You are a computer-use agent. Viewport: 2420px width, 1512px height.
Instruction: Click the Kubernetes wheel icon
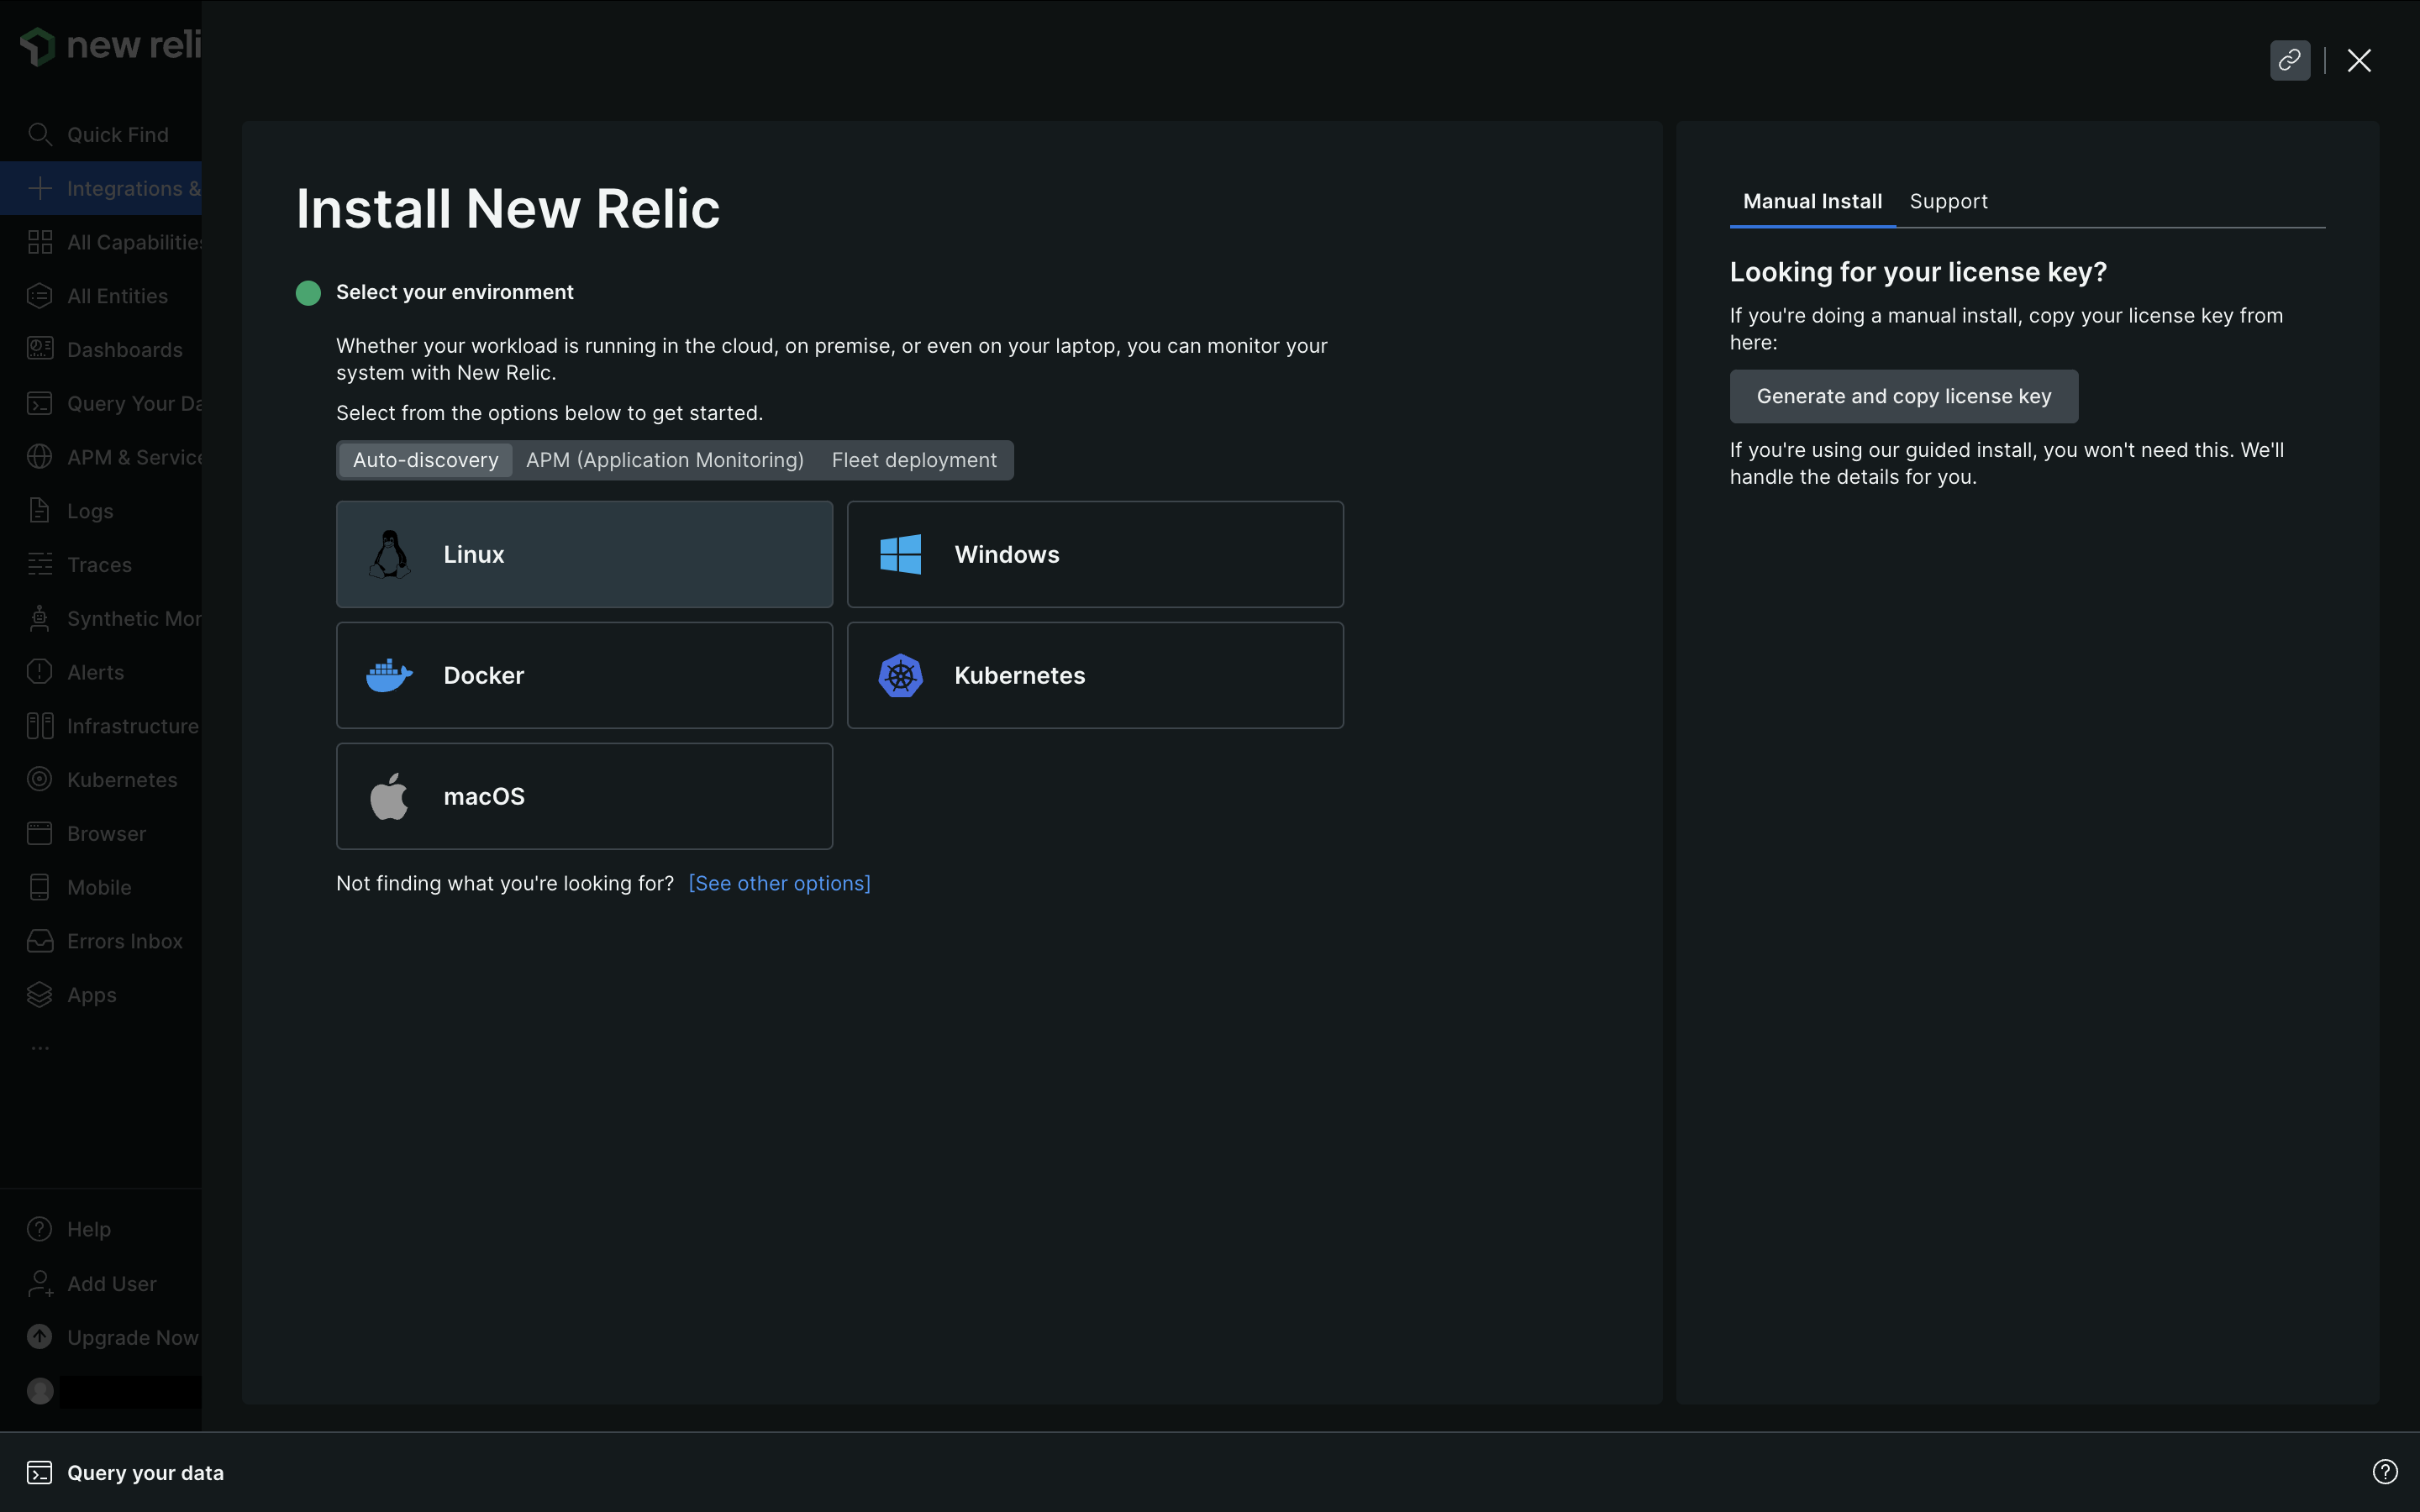[x=900, y=676]
